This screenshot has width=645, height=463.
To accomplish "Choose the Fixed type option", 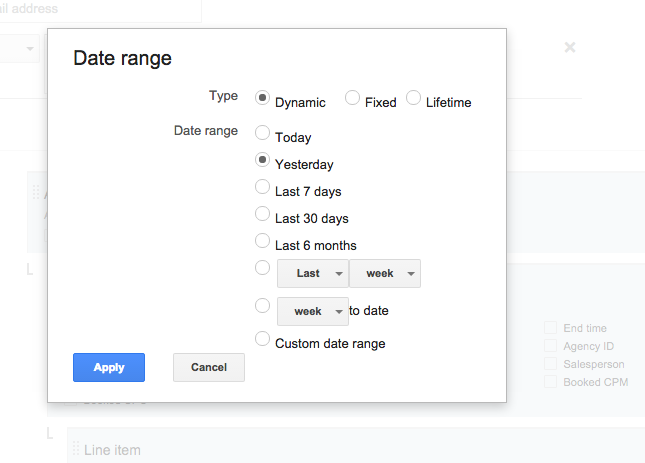I will tap(352, 98).
